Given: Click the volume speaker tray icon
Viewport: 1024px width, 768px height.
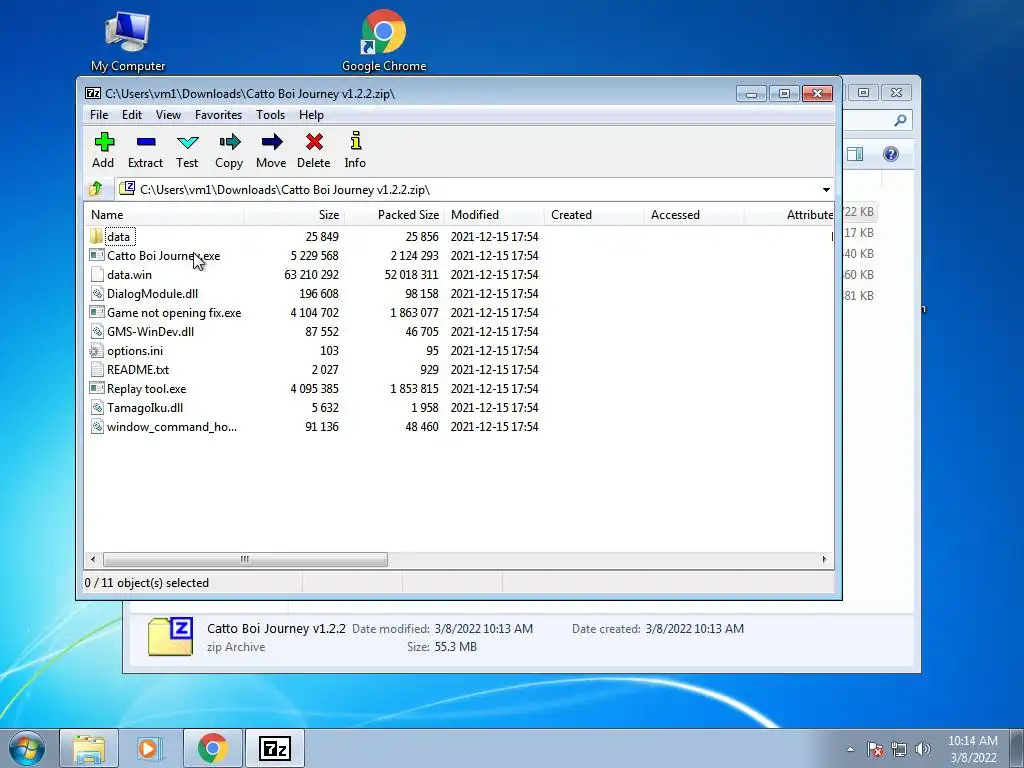Looking at the screenshot, I should coord(923,749).
